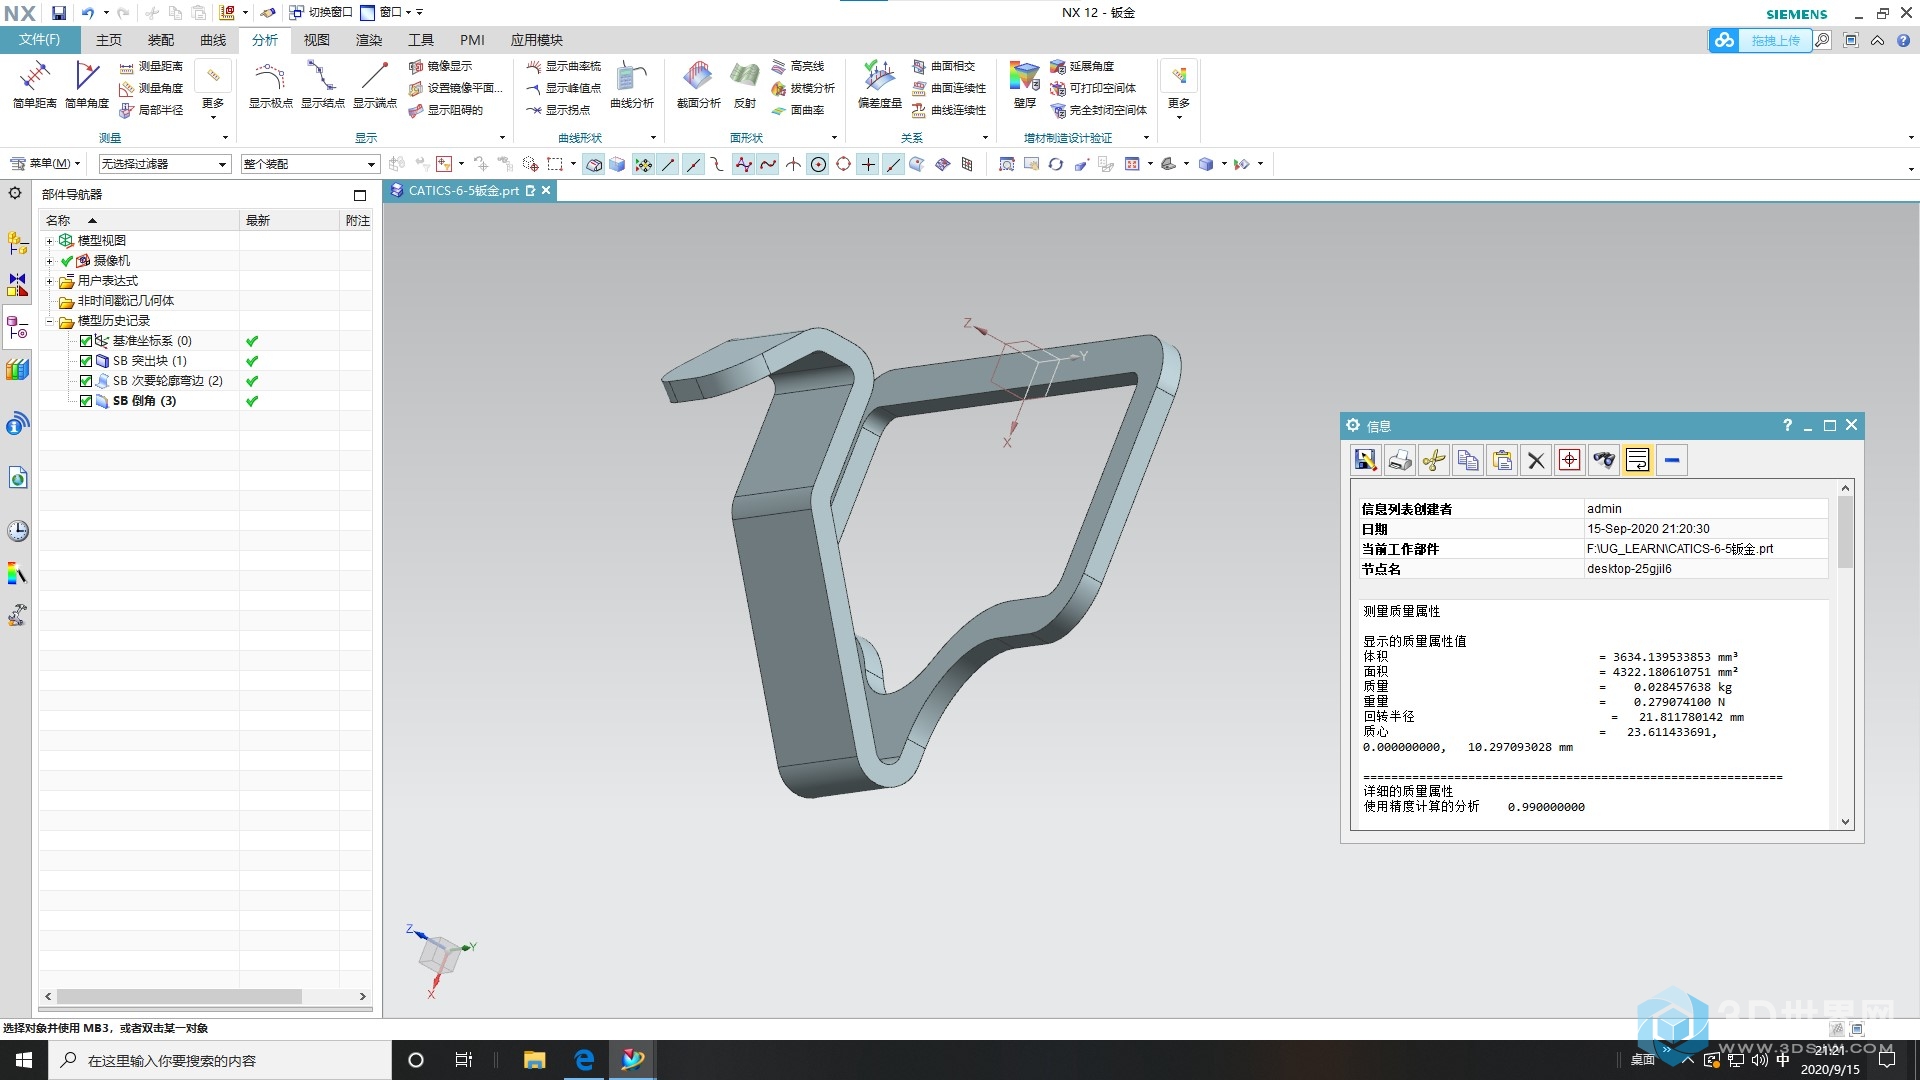Click the red crosshair icon in info window

pos(1570,460)
